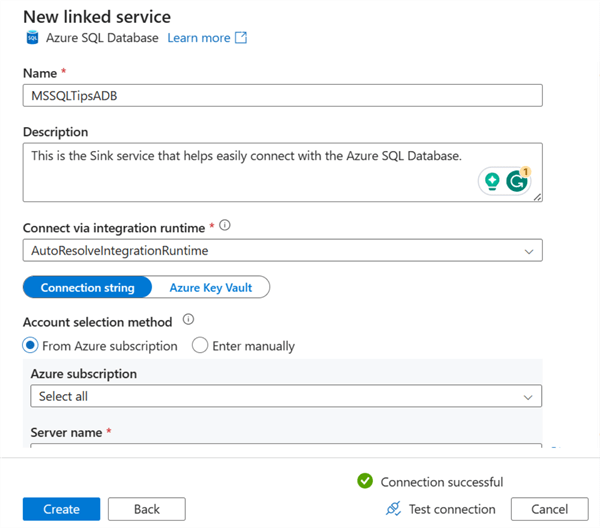
Task: Grab the Description box resize handle
Action: [x=538, y=197]
